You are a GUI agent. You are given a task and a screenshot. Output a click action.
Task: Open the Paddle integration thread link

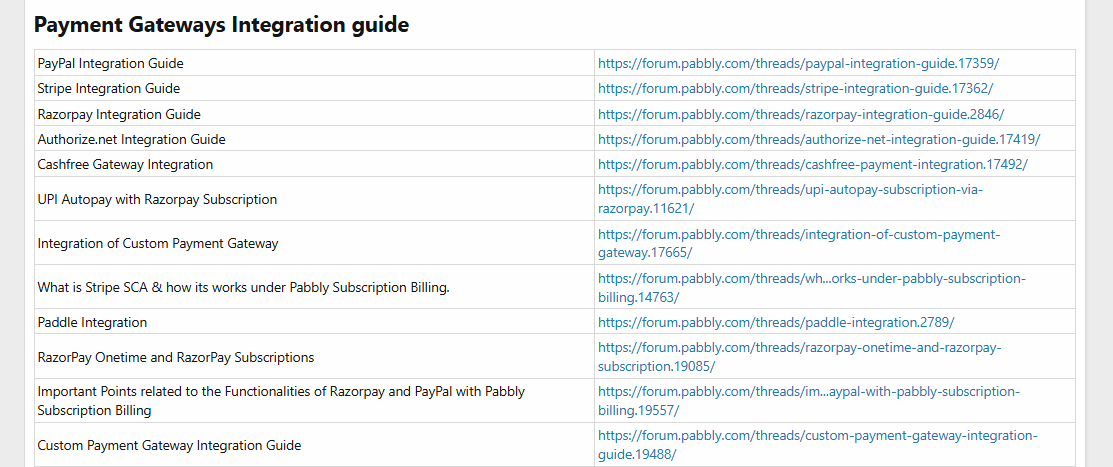coord(776,322)
